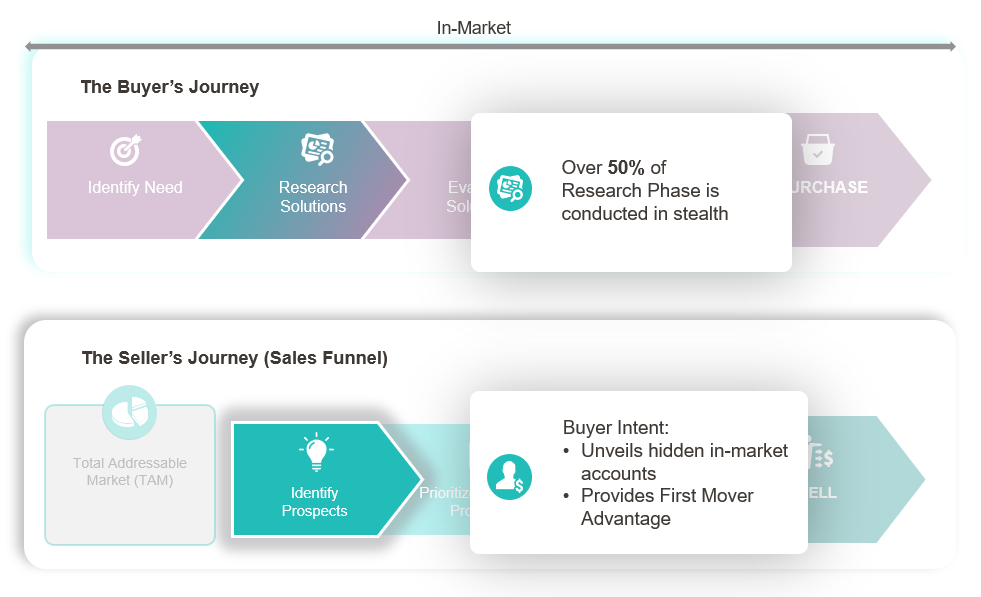981x597 pixels.
Task: Click The Seller's Journey (Sales Funnel) heading
Action: tap(235, 358)
